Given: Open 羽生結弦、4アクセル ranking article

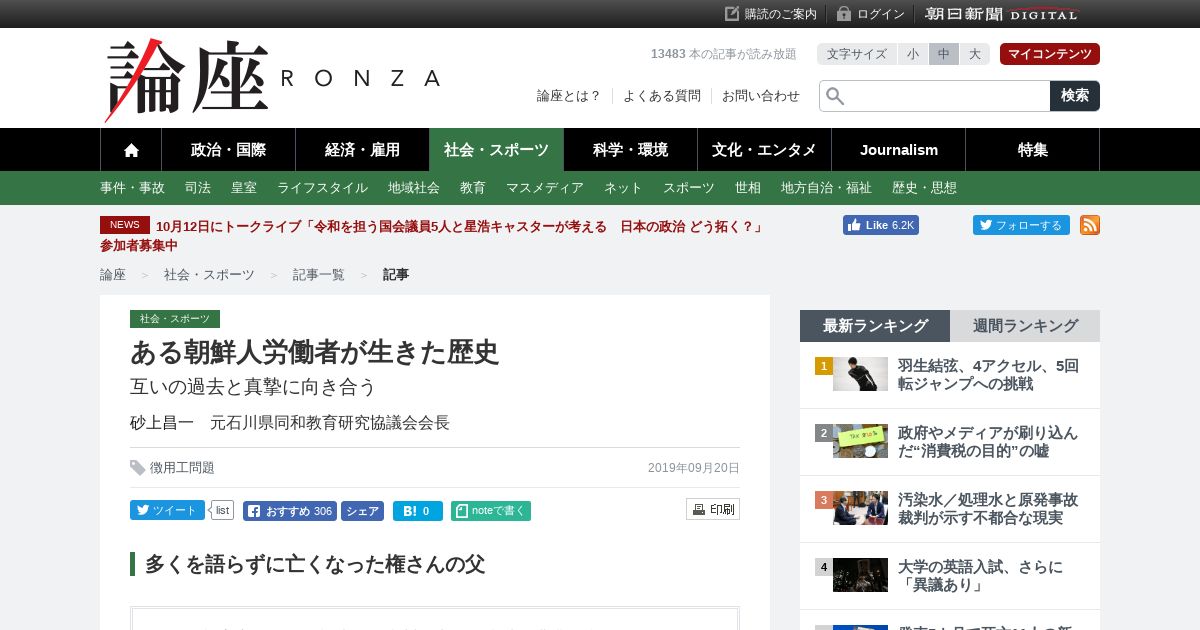Looking at the screenshot, I should tap(988, 375).
